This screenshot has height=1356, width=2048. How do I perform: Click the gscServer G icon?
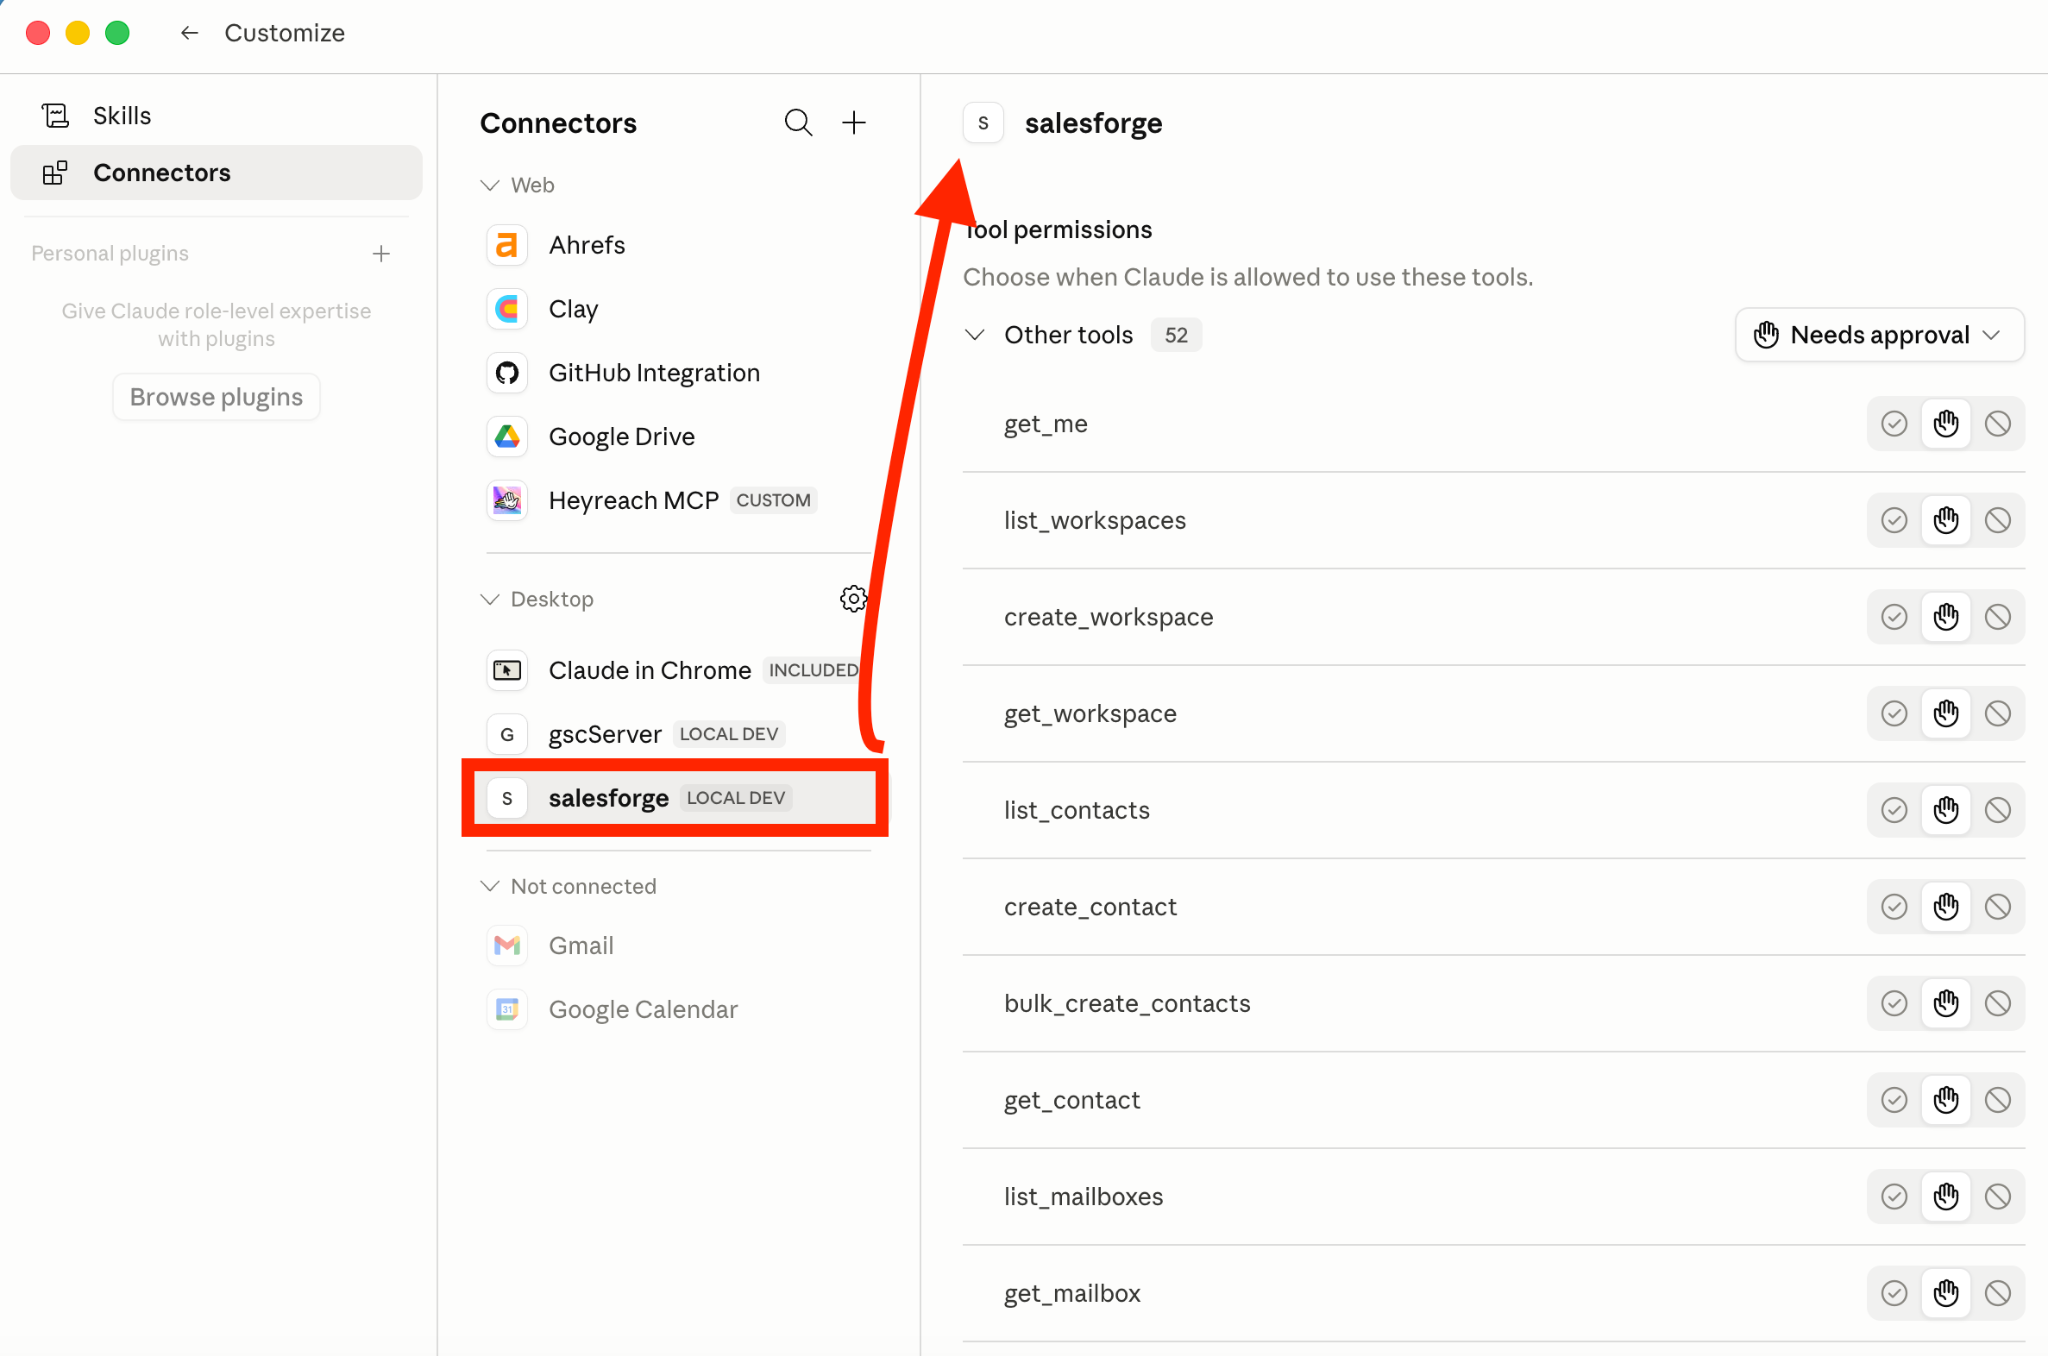tap(507, 734)
